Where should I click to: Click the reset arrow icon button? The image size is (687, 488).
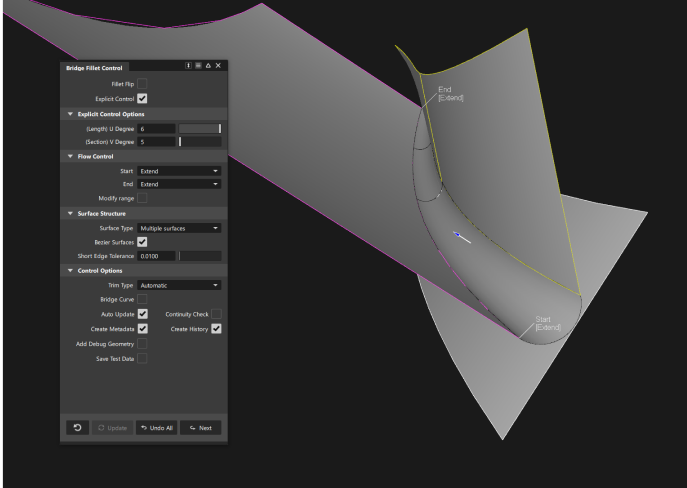78,428
